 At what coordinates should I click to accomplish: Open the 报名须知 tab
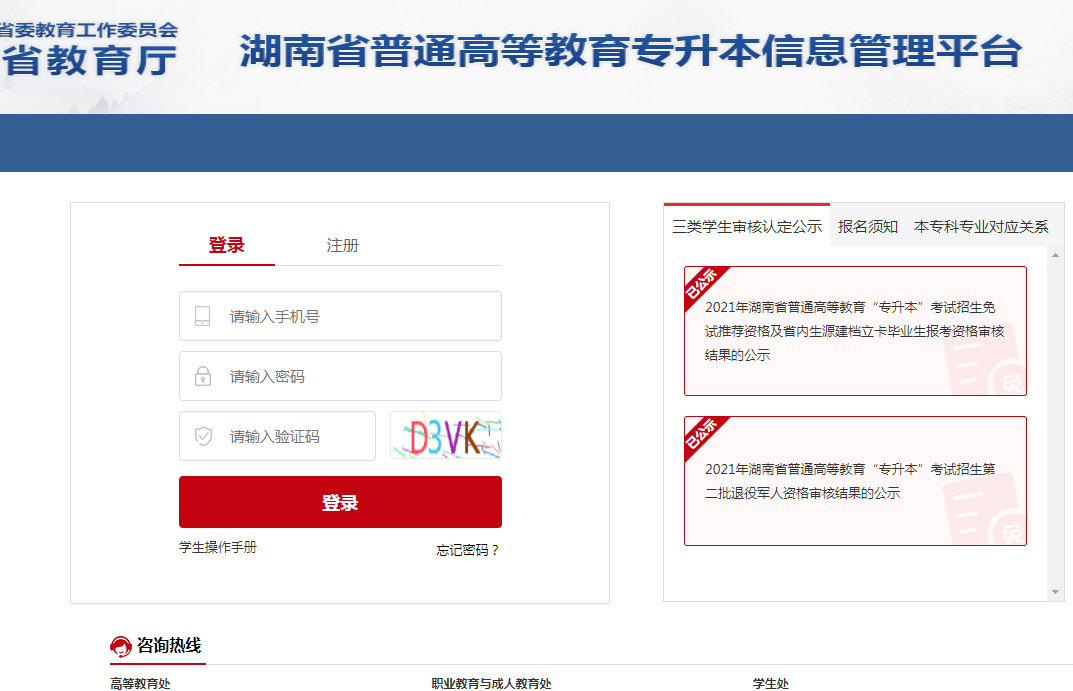(869, 226)
